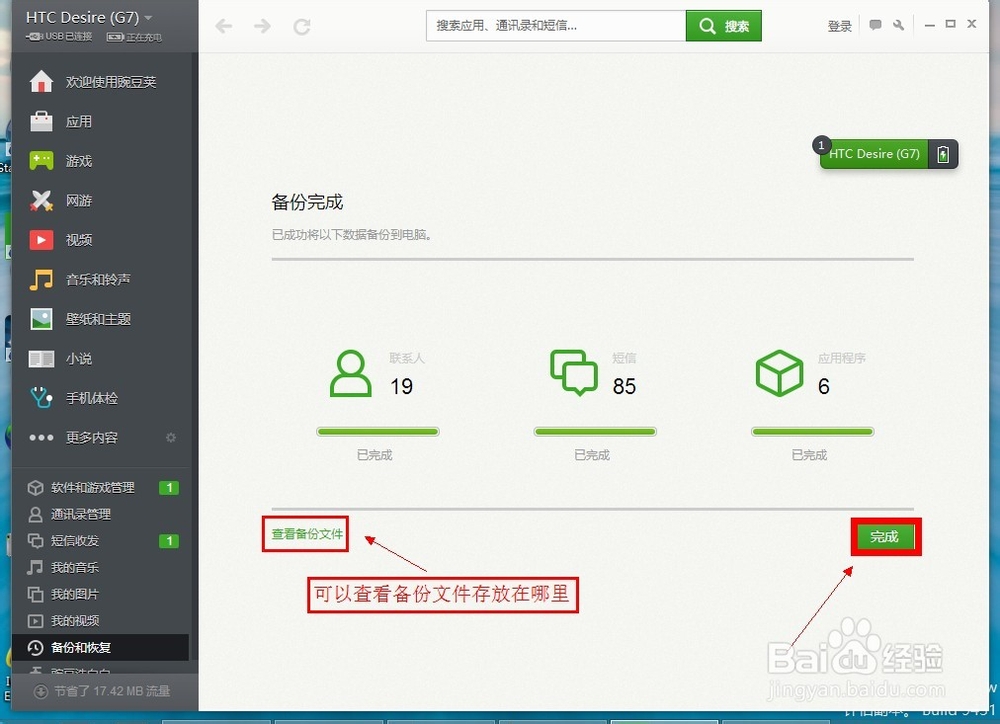Click the battery icon on HTC Desire badge
The height and width of the screenshot is (724, 1000).
click(943, 154)
